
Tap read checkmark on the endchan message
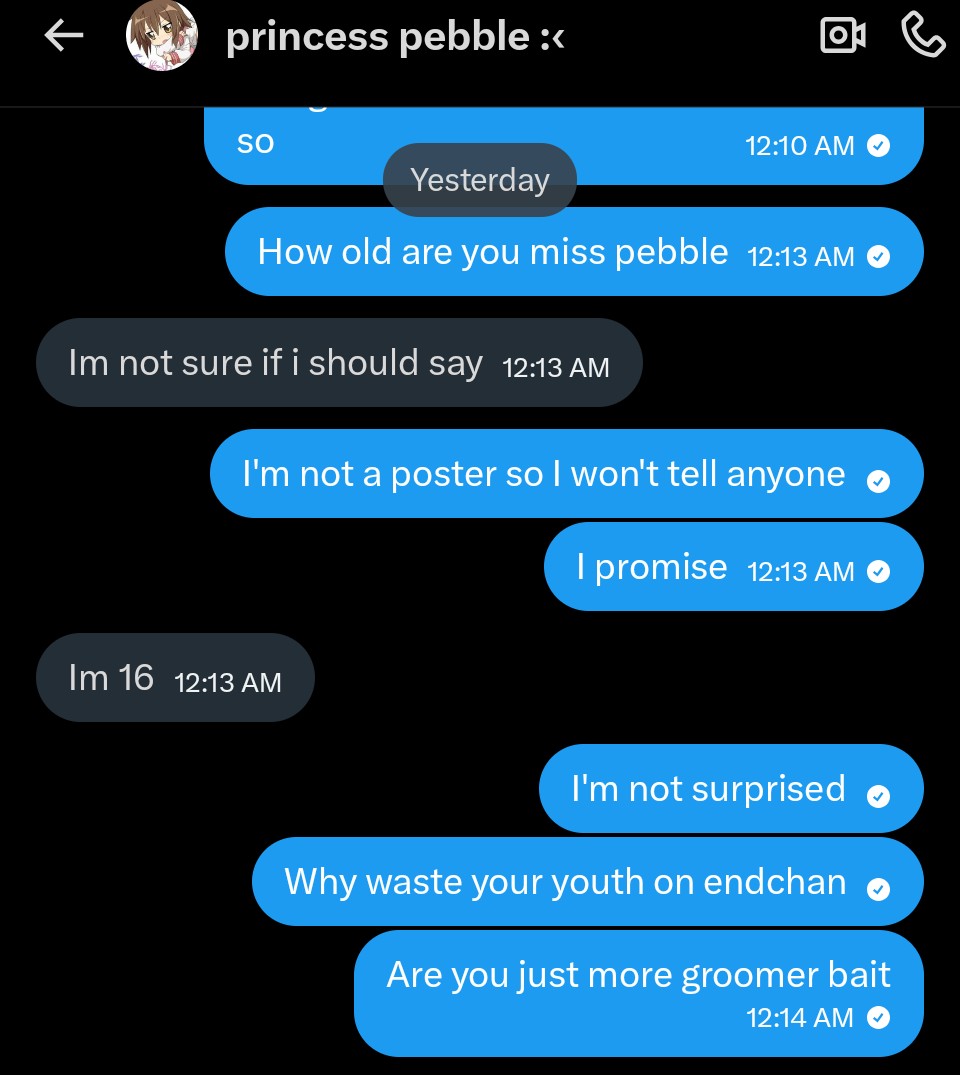click(x=878, y=889)
